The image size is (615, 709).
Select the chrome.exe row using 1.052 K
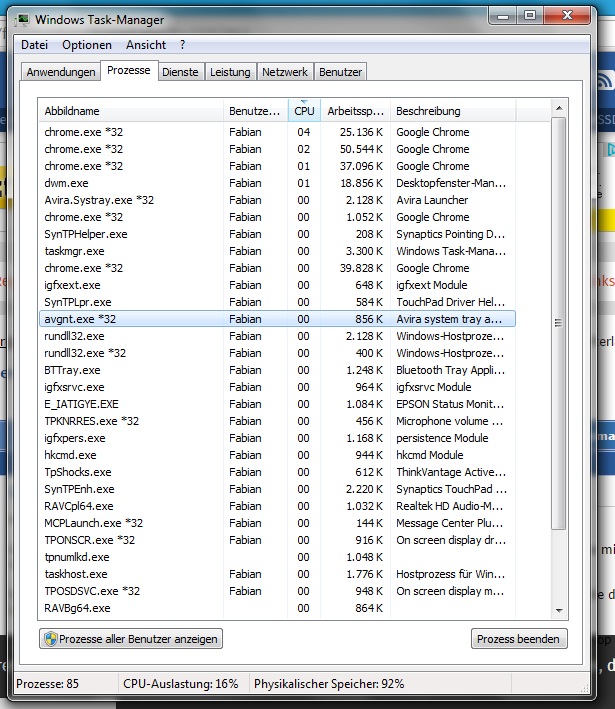pos(277,217)
